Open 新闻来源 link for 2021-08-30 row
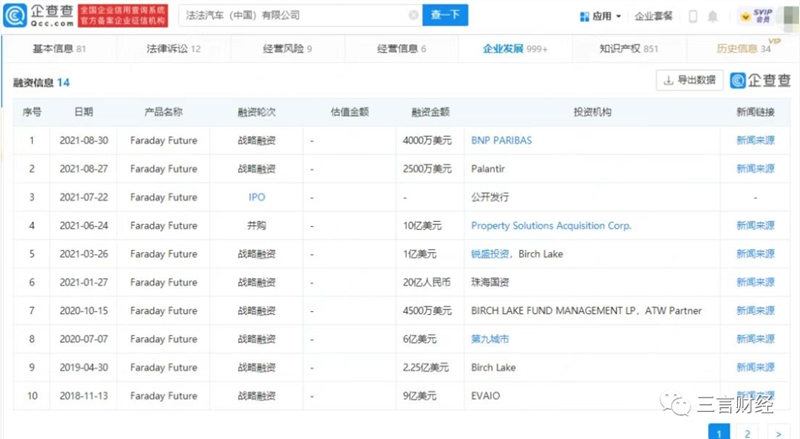This screenshot has width=800, height=439. tap(755, 140)
